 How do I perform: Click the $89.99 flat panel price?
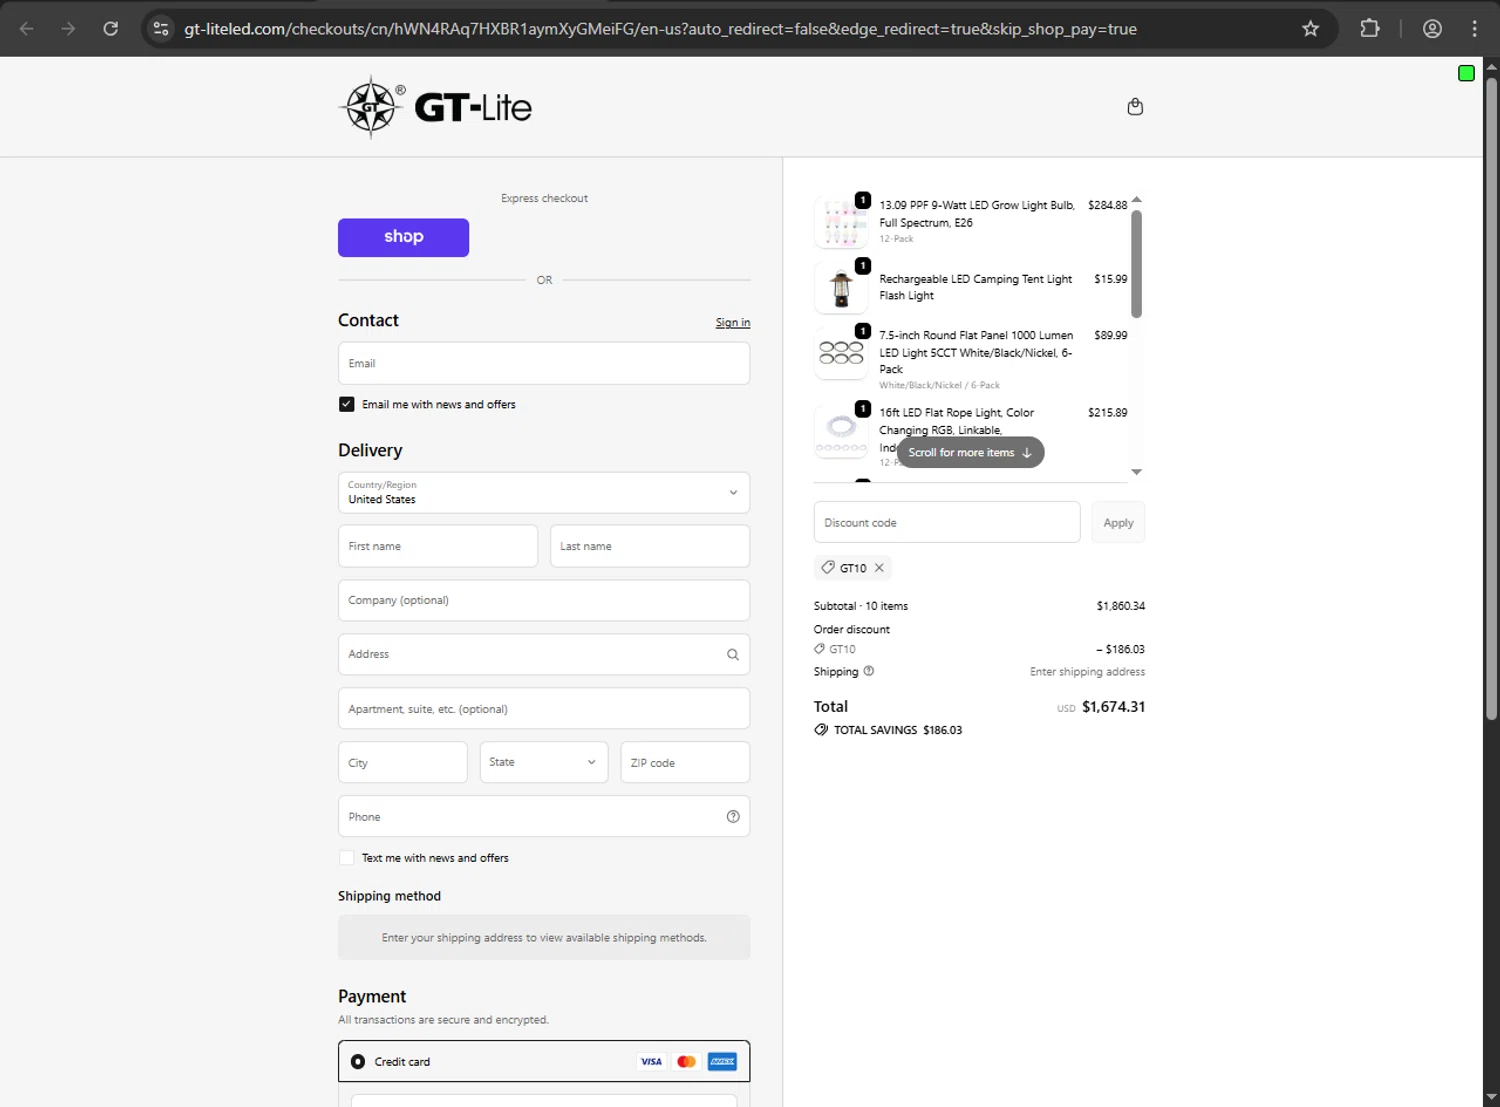click(x=1110, y=335)
